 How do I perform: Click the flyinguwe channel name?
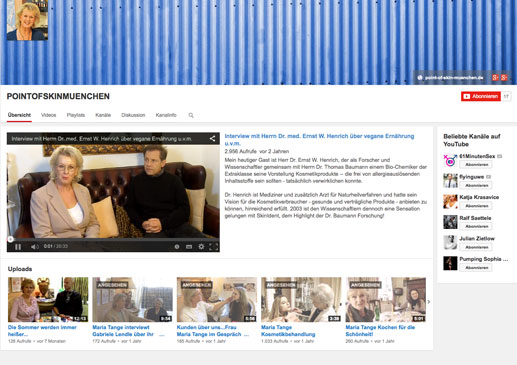coord(472,177)
